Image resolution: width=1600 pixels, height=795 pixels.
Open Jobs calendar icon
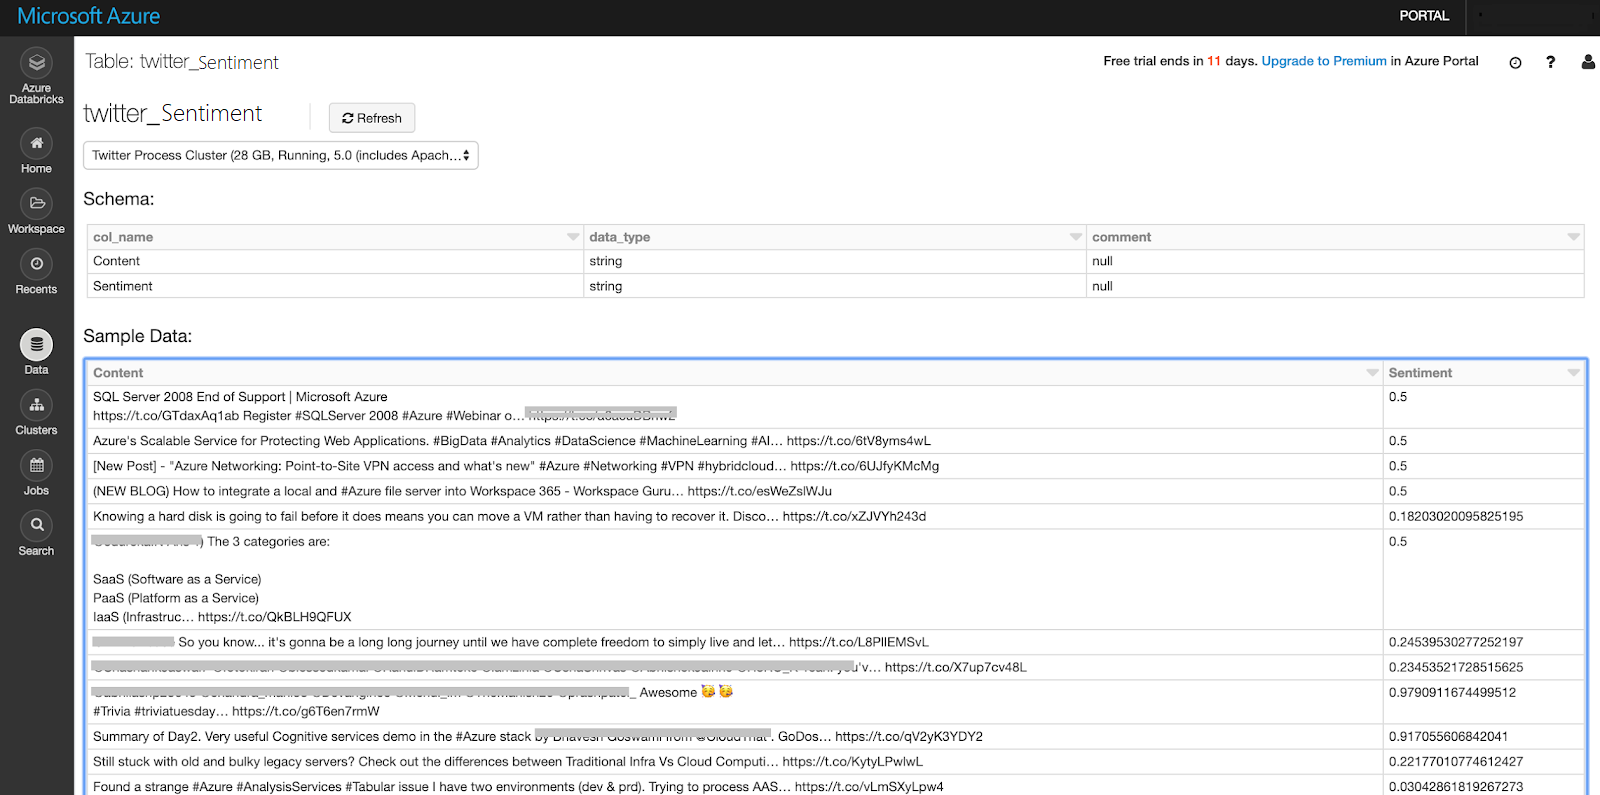pyautogui.click(x=36, y=465)
